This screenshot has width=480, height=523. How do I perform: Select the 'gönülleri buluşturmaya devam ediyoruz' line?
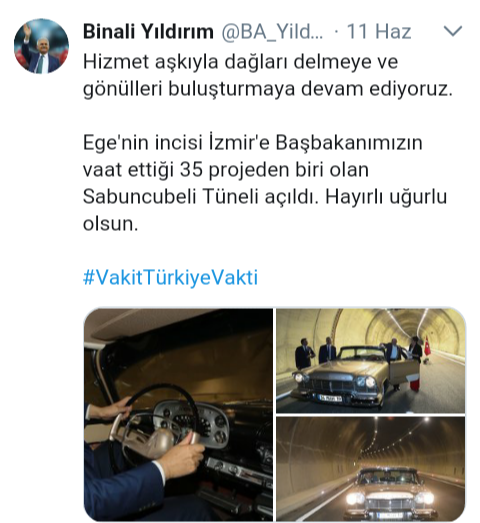click(268, 89)
